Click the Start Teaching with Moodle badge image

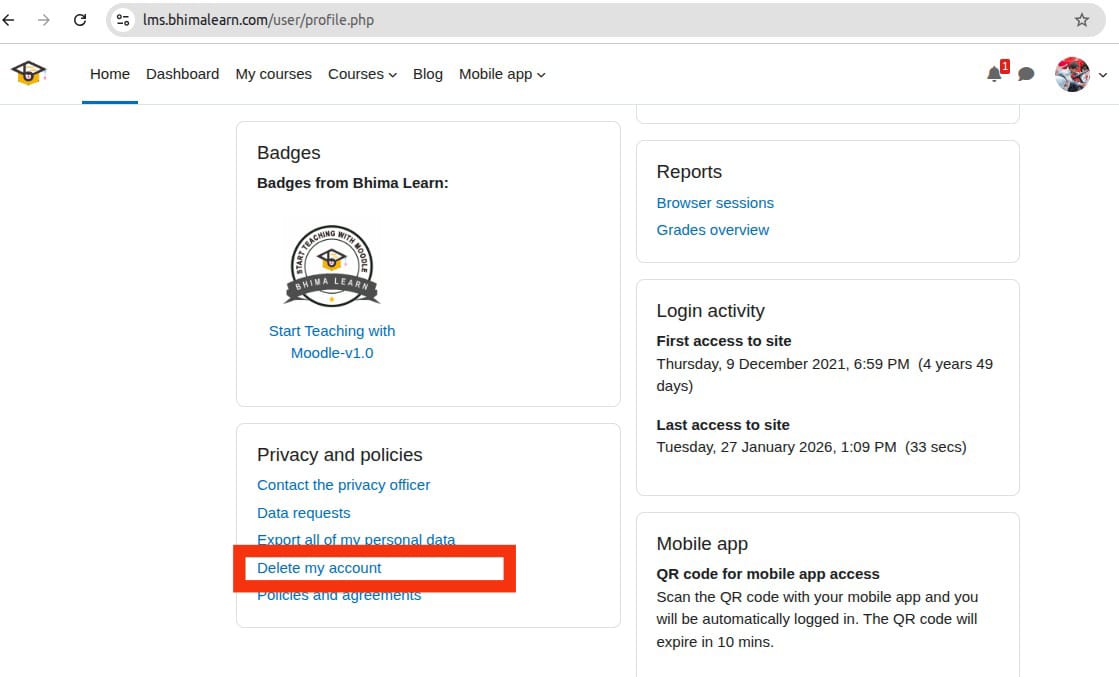coord(332,265)
